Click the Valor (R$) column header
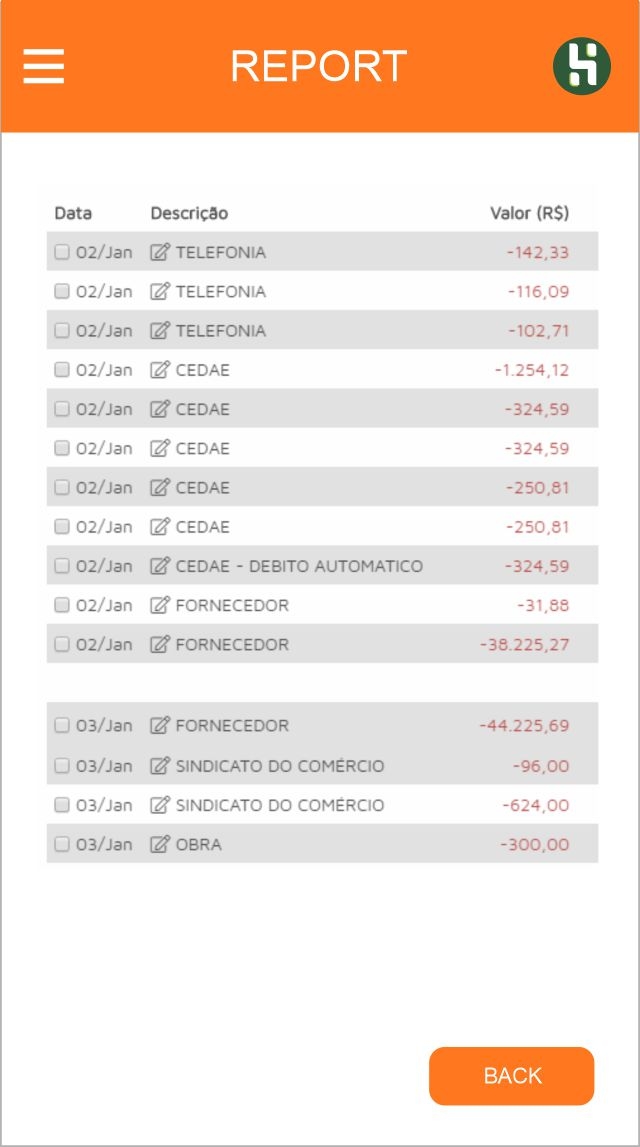The image size is (640, 1147). click(x=529, y=213)
